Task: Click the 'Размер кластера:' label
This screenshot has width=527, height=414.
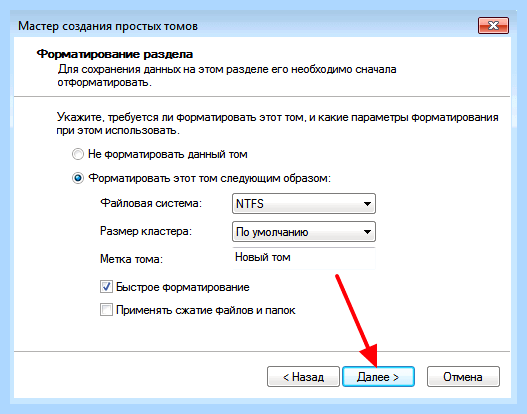Action: (146, 231)
